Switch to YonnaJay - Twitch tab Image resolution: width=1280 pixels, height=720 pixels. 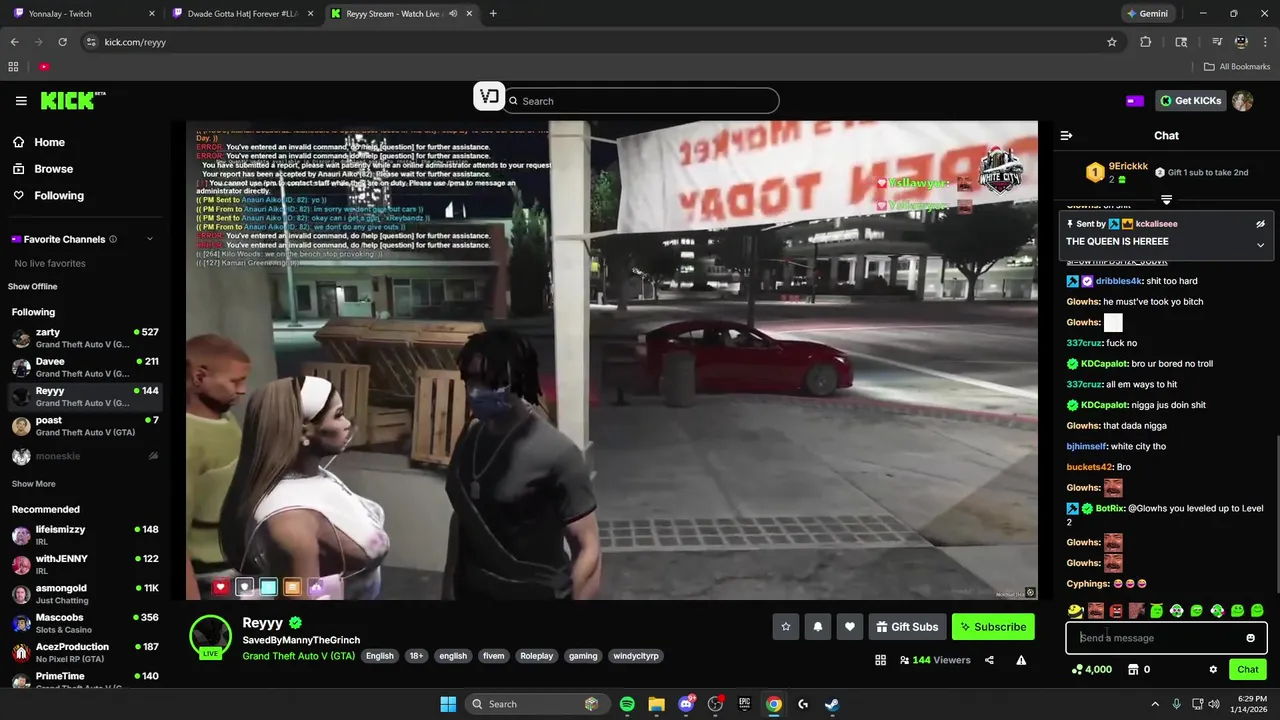point(82,14)
